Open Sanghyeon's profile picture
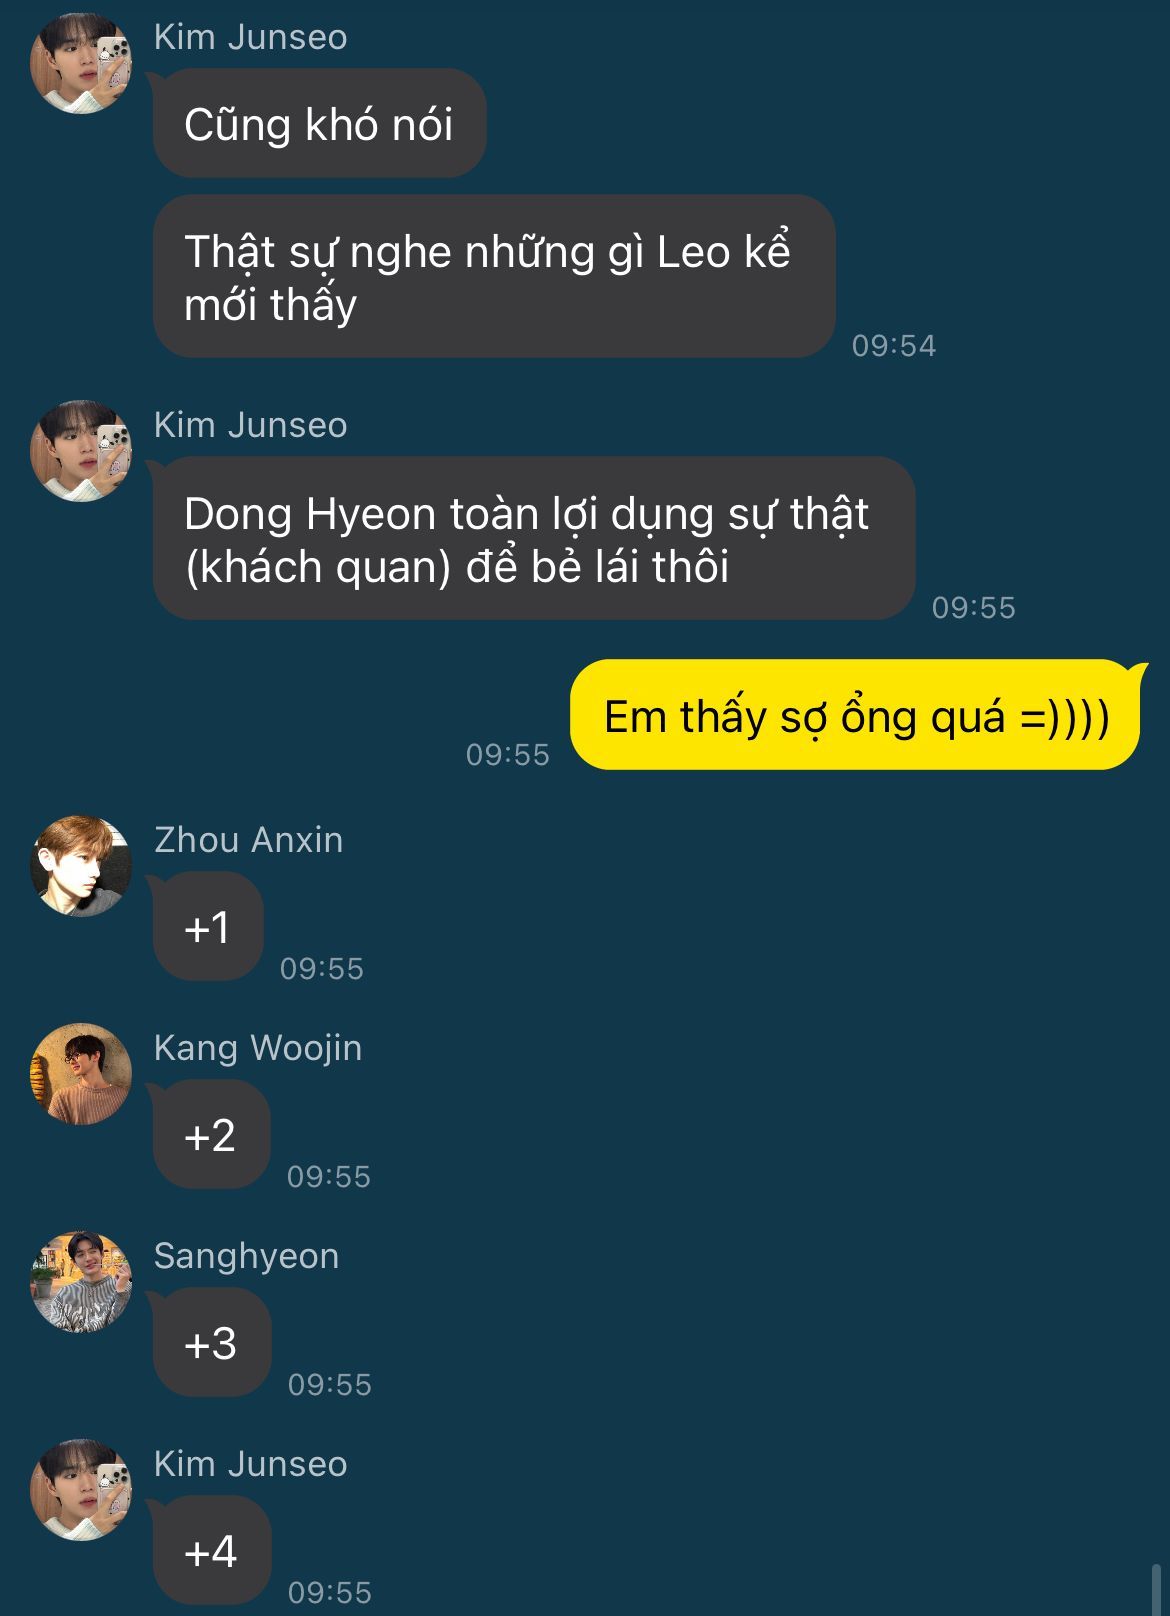This screenshot has height=1616, width=1170. [81, 1282]
